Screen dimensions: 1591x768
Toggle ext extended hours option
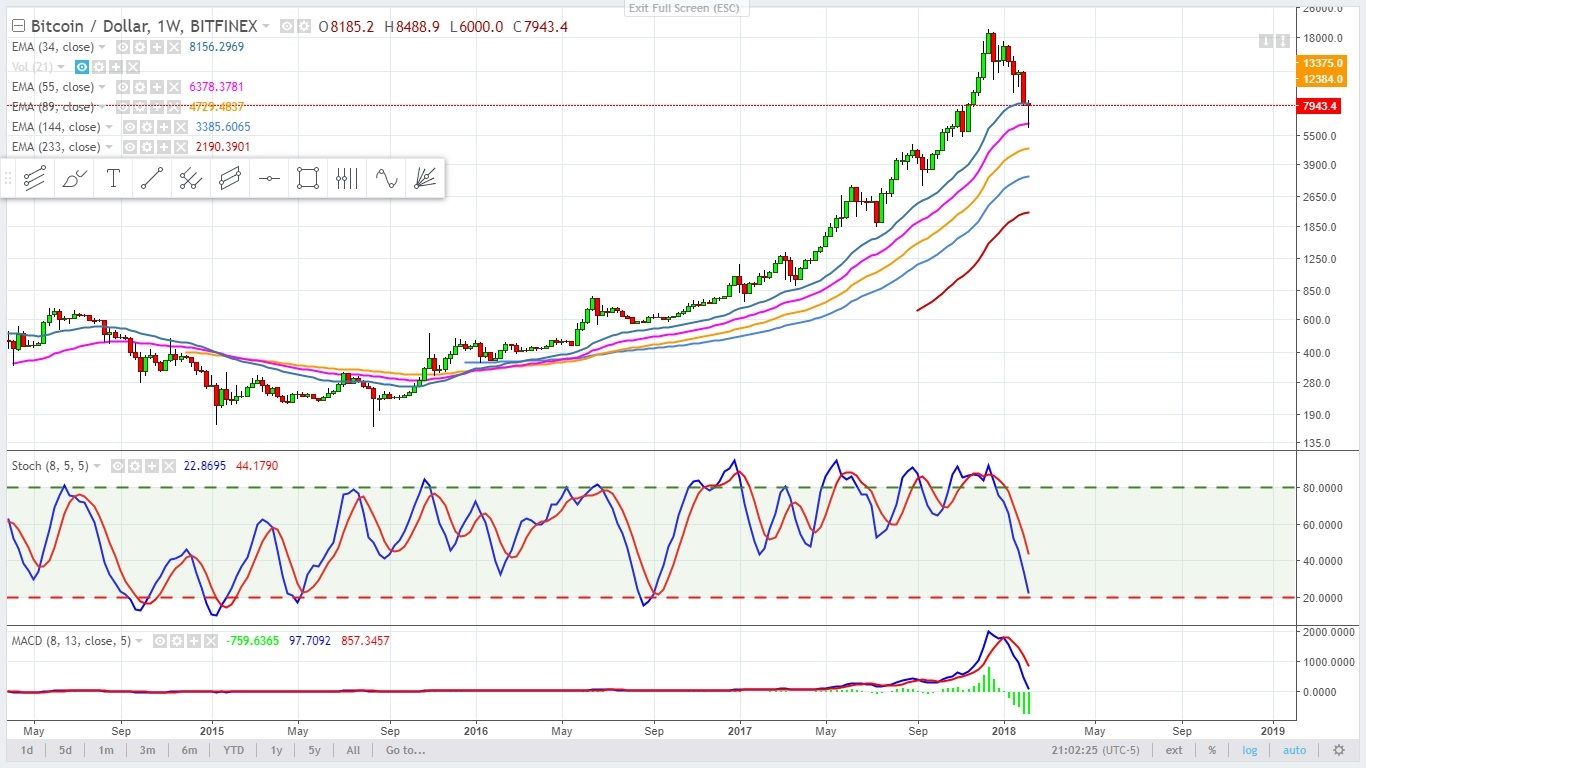coord(1174,750)
